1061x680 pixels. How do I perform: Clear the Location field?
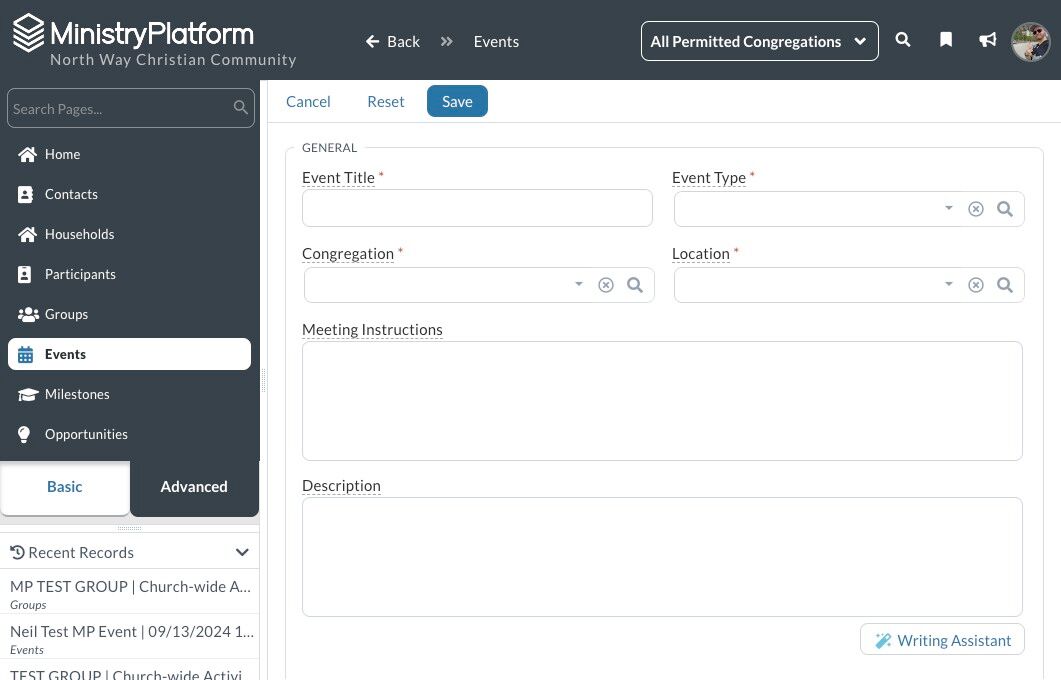(x=975, y=285)
